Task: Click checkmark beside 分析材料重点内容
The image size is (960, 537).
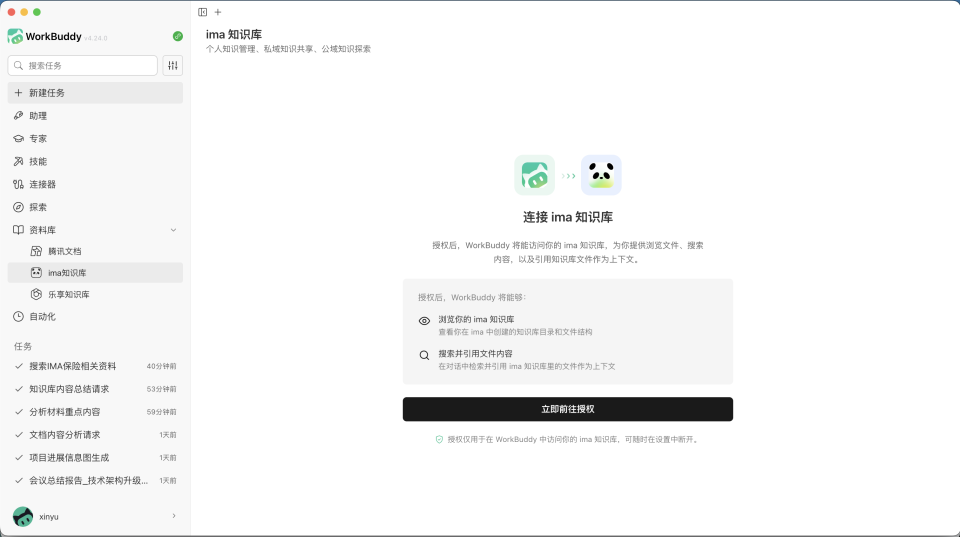Action: 18,412
